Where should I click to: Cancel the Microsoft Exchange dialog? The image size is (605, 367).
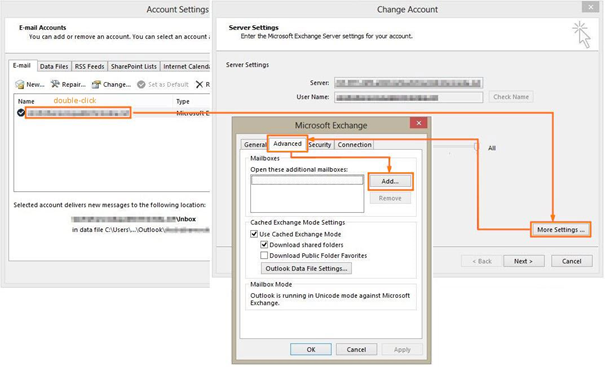(356, 349)
